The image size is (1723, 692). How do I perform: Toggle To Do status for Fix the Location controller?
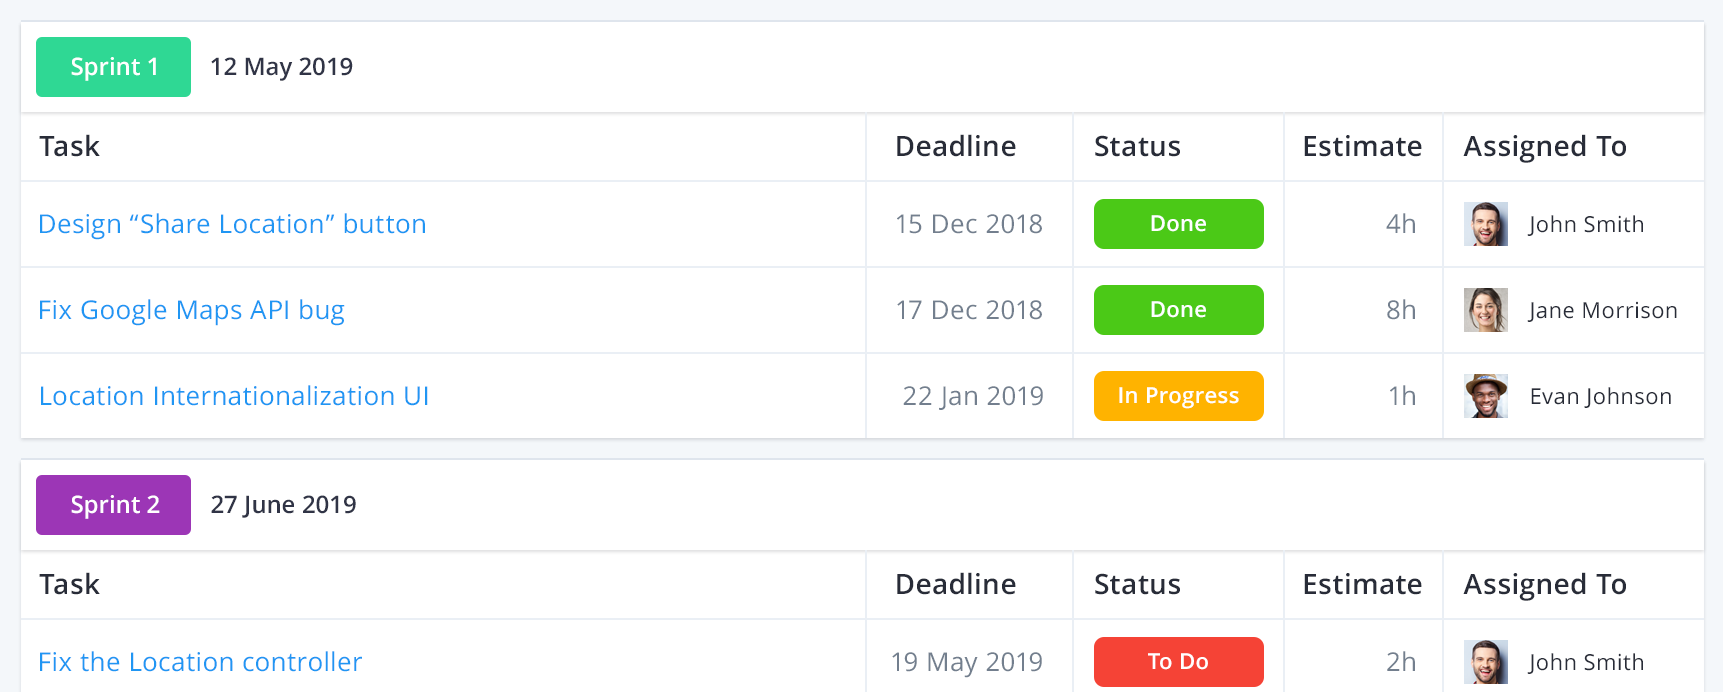point(1178,661)
